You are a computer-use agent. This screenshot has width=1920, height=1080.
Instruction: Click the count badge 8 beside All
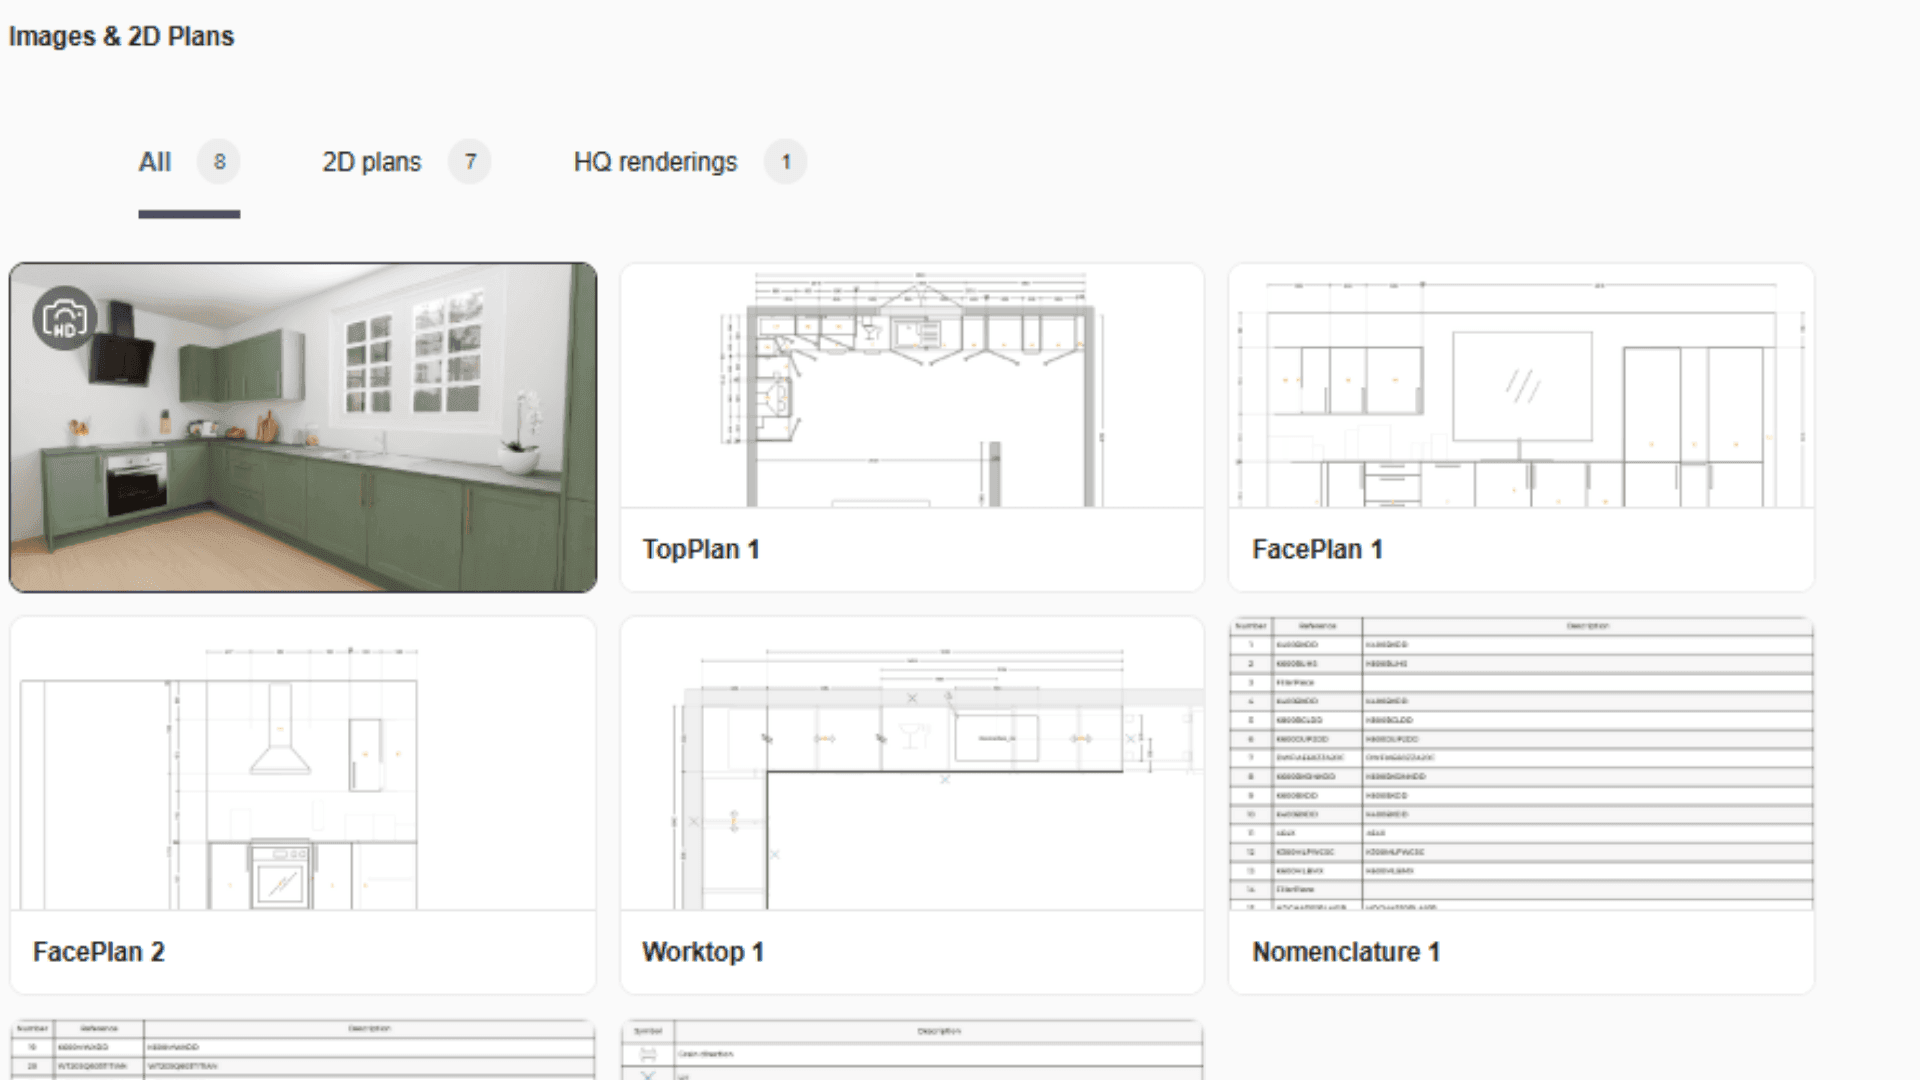pos(219,162)
